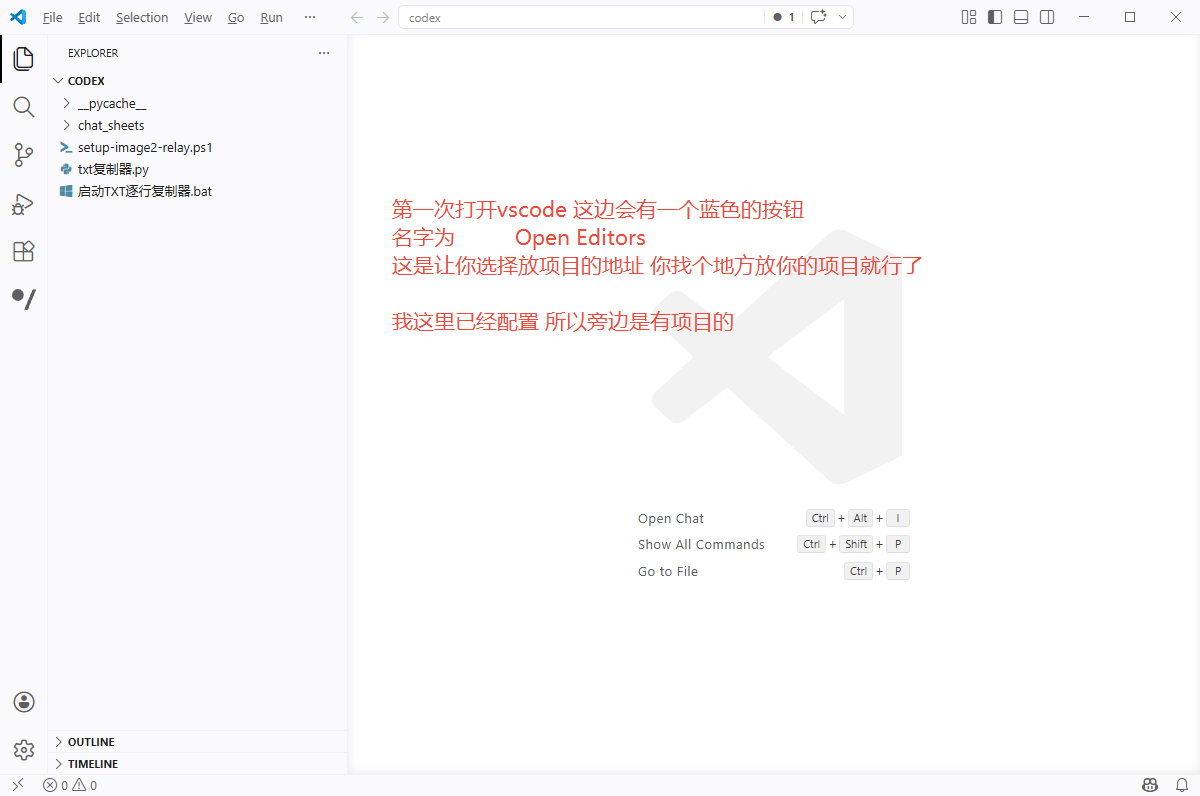Open the txt复制器.py file
The width and height of the screenshot is (1200, 796).
click(198, 169)
